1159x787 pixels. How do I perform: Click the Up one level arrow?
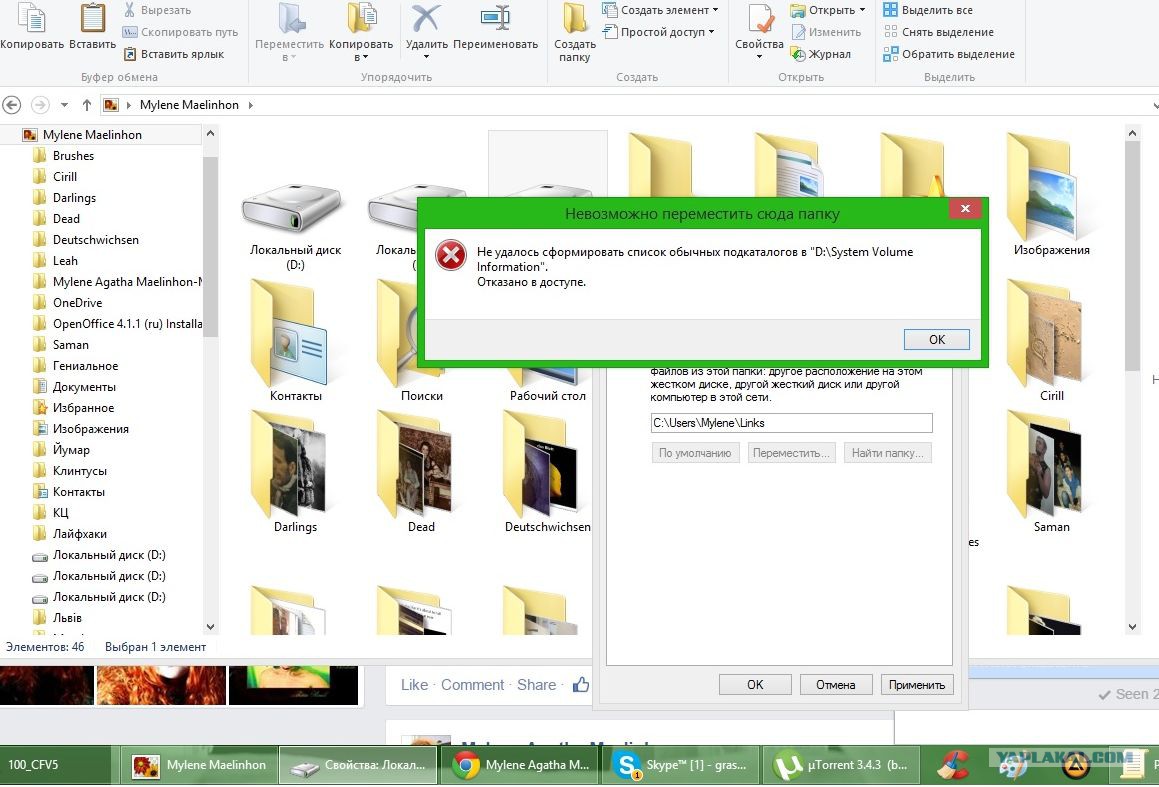pyautogui.click(x=87, y=105)
